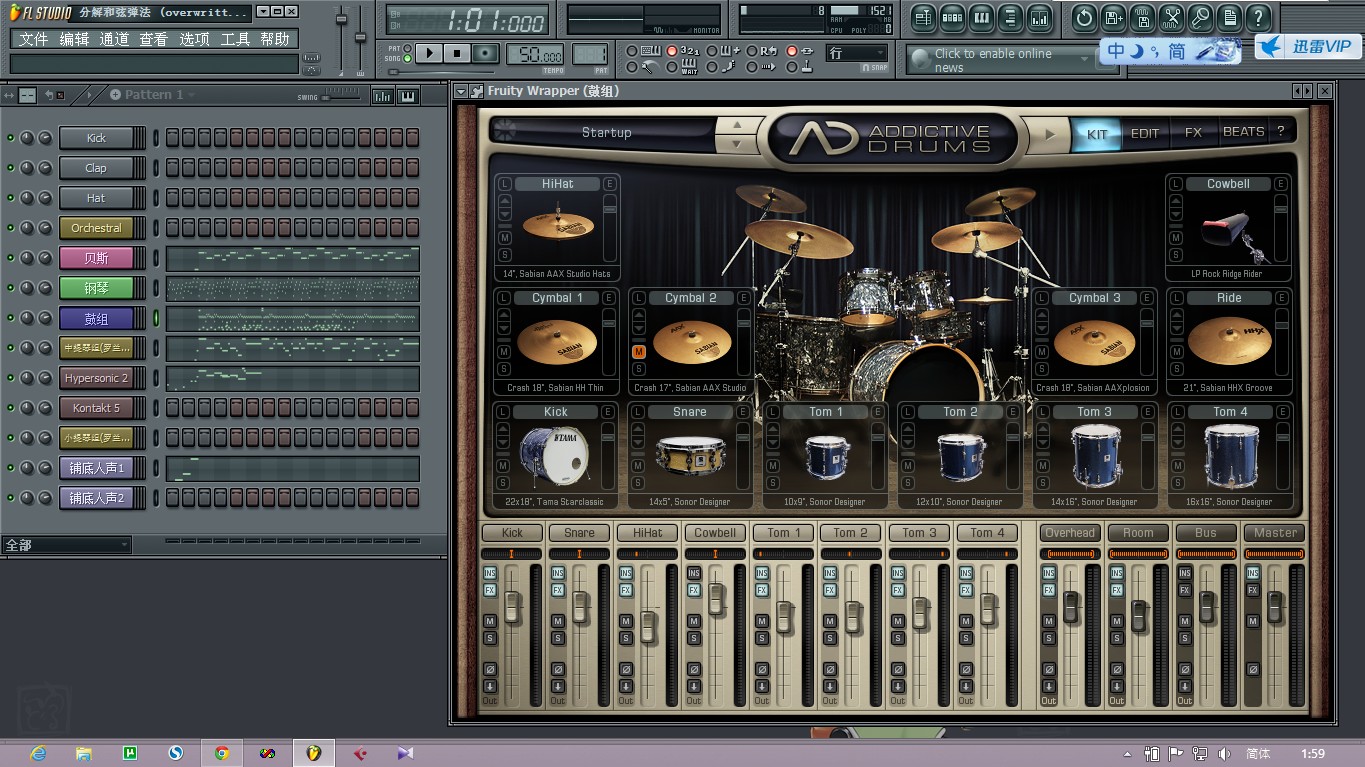
Task: Switch to the FX tab in Addictive Drums
Action: (x=1193, y=133)
